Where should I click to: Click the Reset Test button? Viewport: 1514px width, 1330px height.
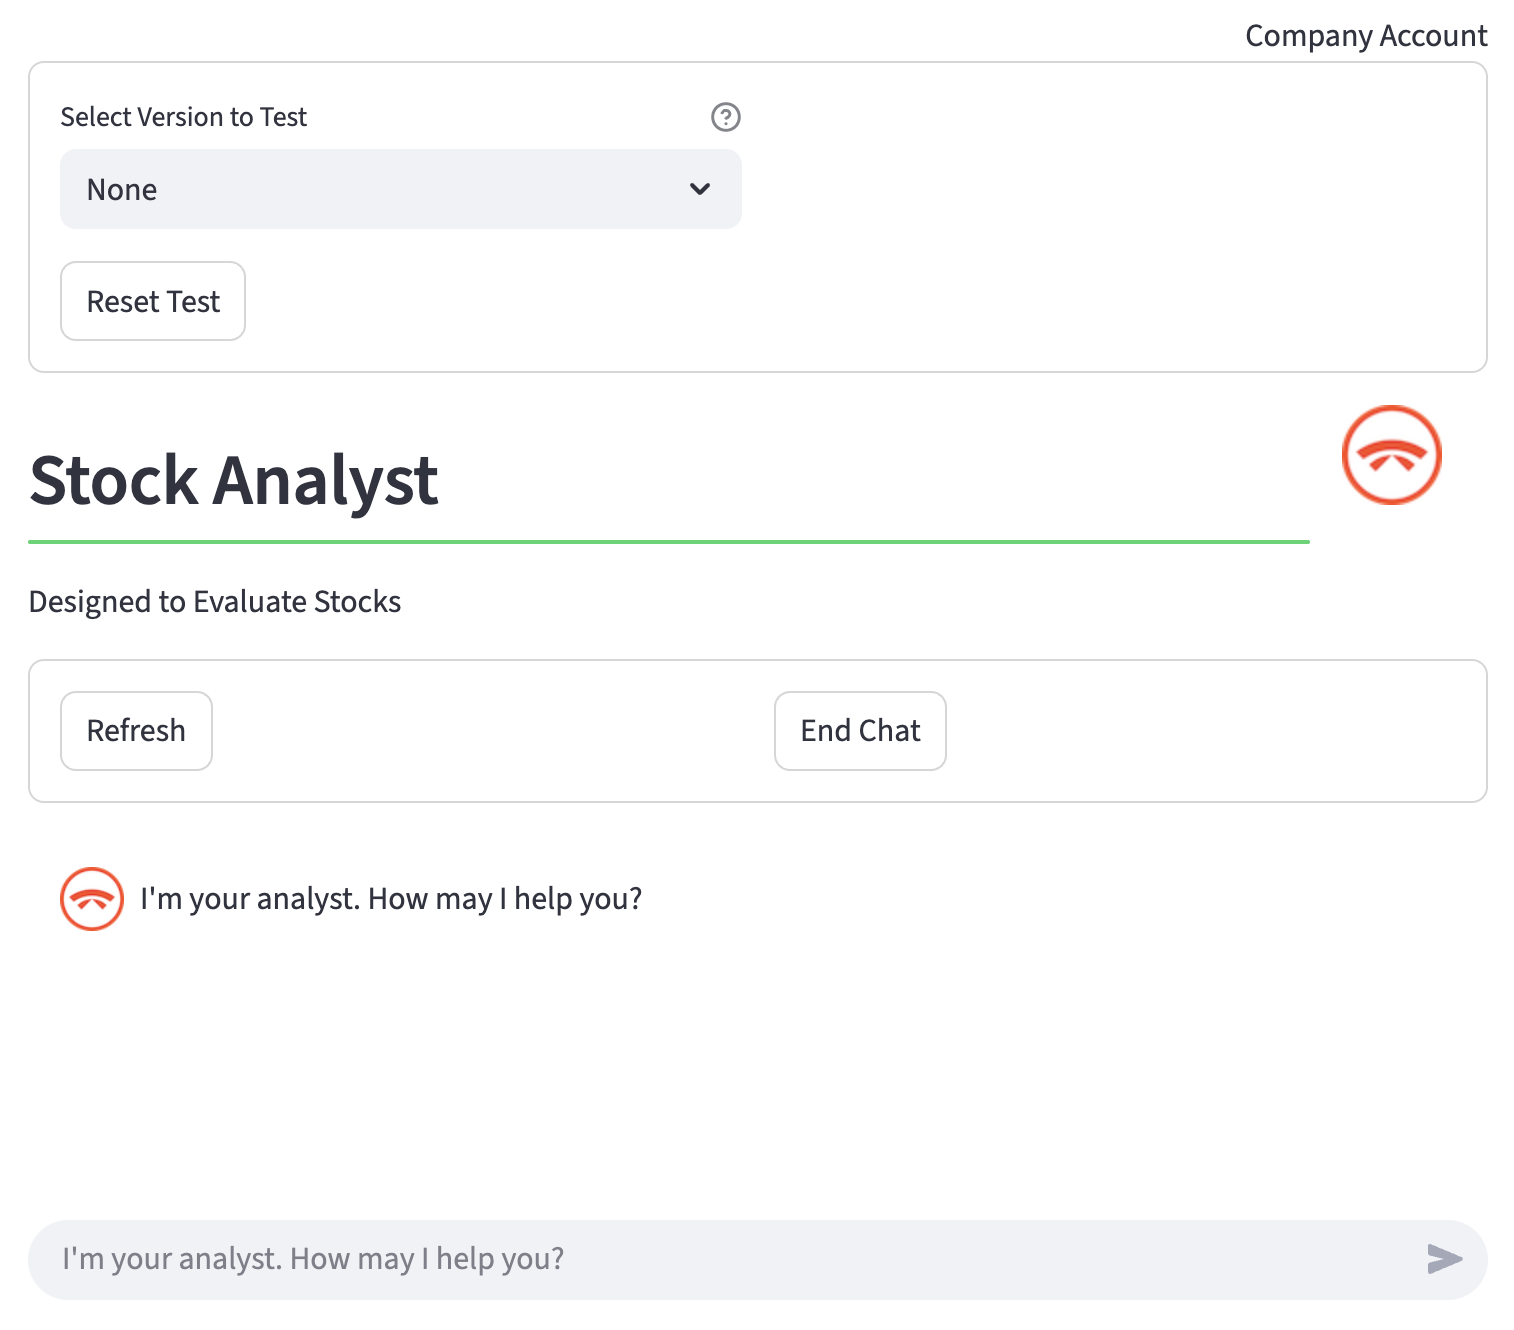[x=153, y=301]
